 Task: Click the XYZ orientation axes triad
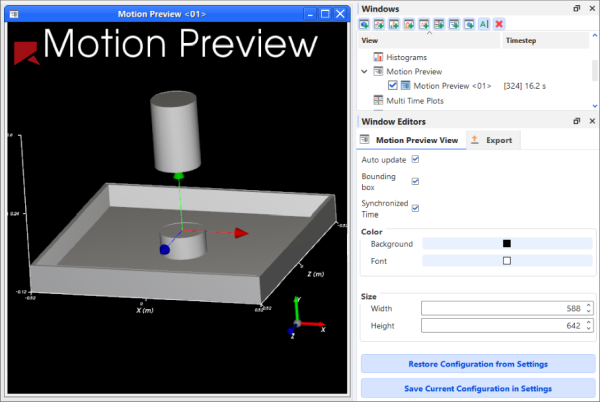pyautogui.click(x=305, y=319)
